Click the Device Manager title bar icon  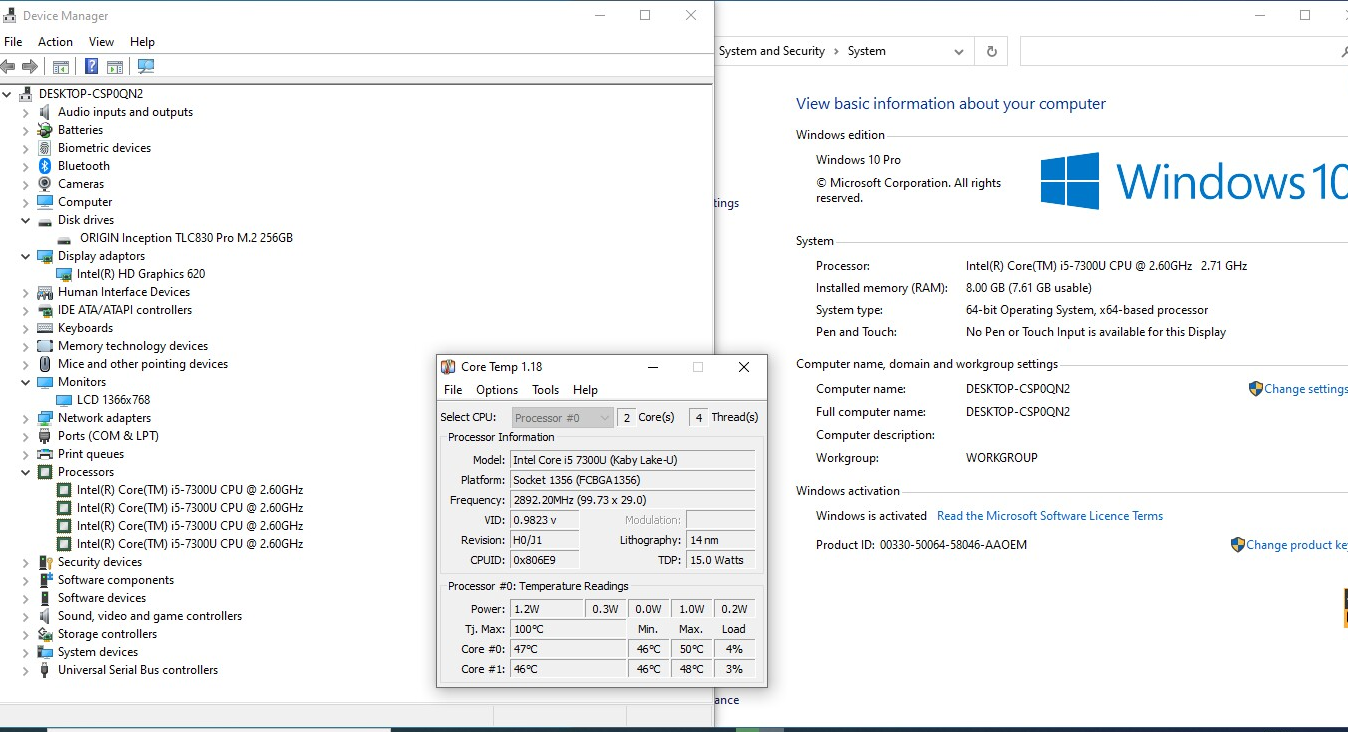point(10,16)
